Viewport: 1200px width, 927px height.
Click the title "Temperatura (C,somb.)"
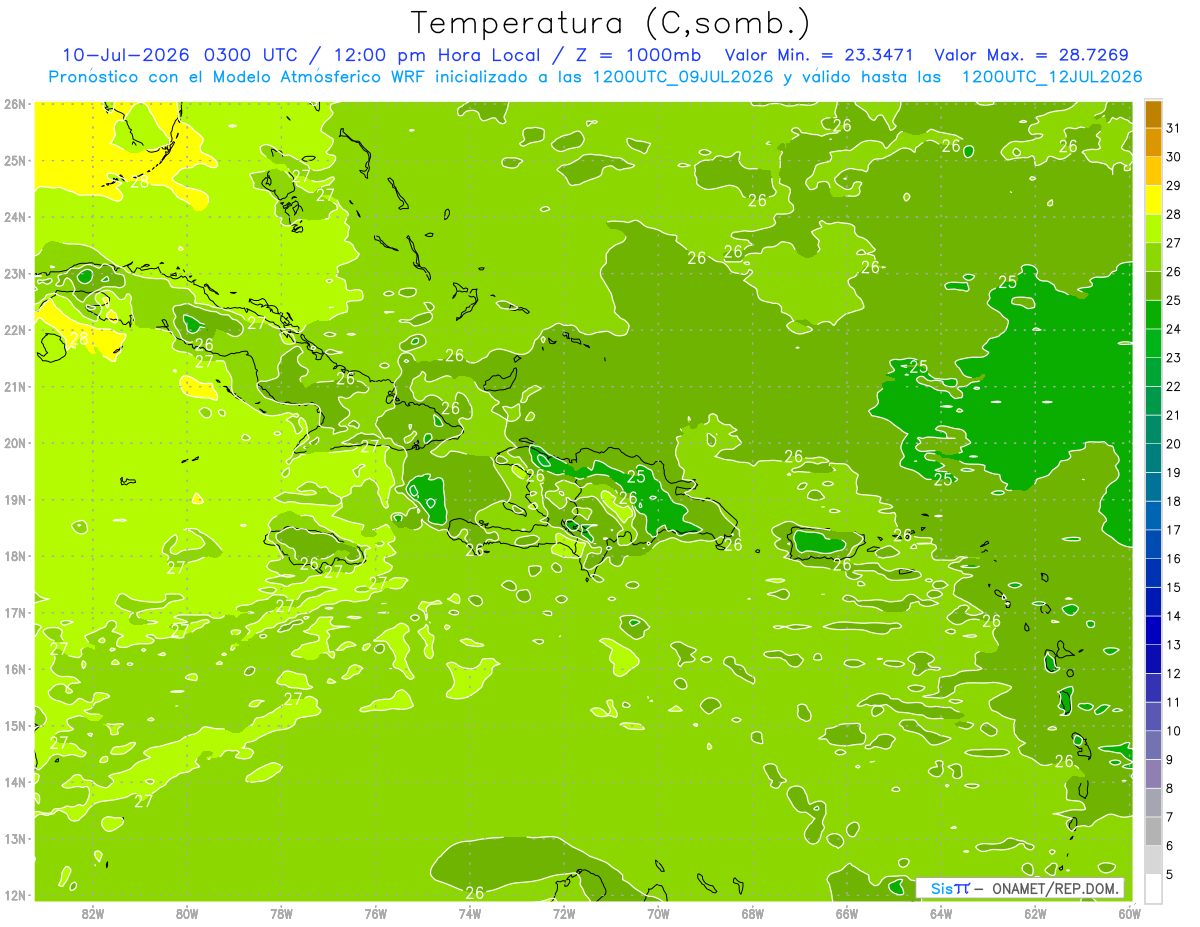point(610,23)
